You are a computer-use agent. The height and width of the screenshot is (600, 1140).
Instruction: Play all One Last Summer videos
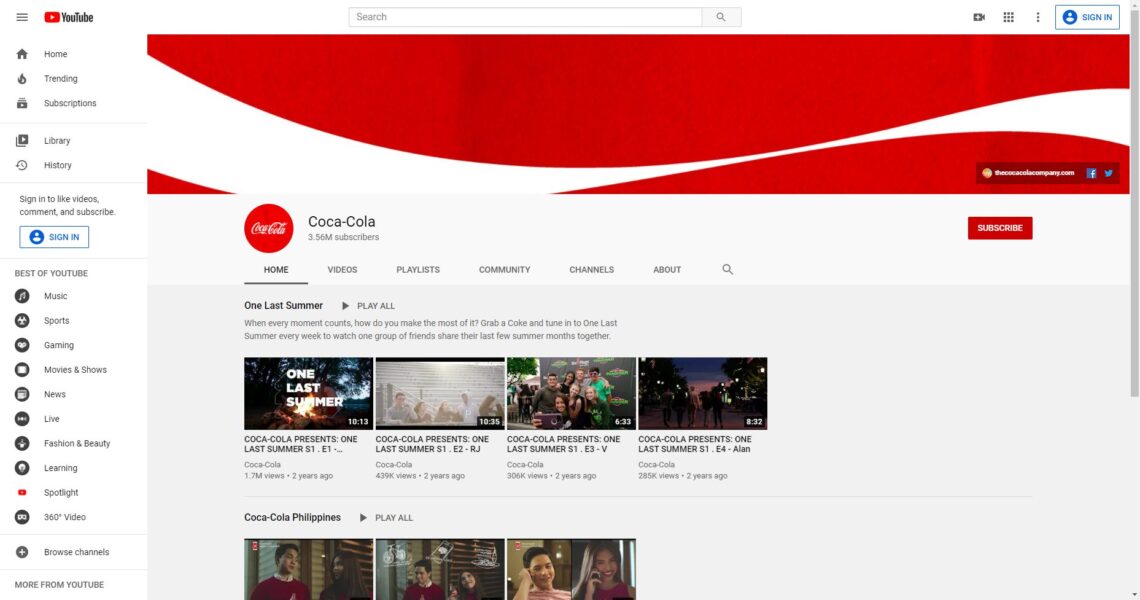tap(368, 305)
